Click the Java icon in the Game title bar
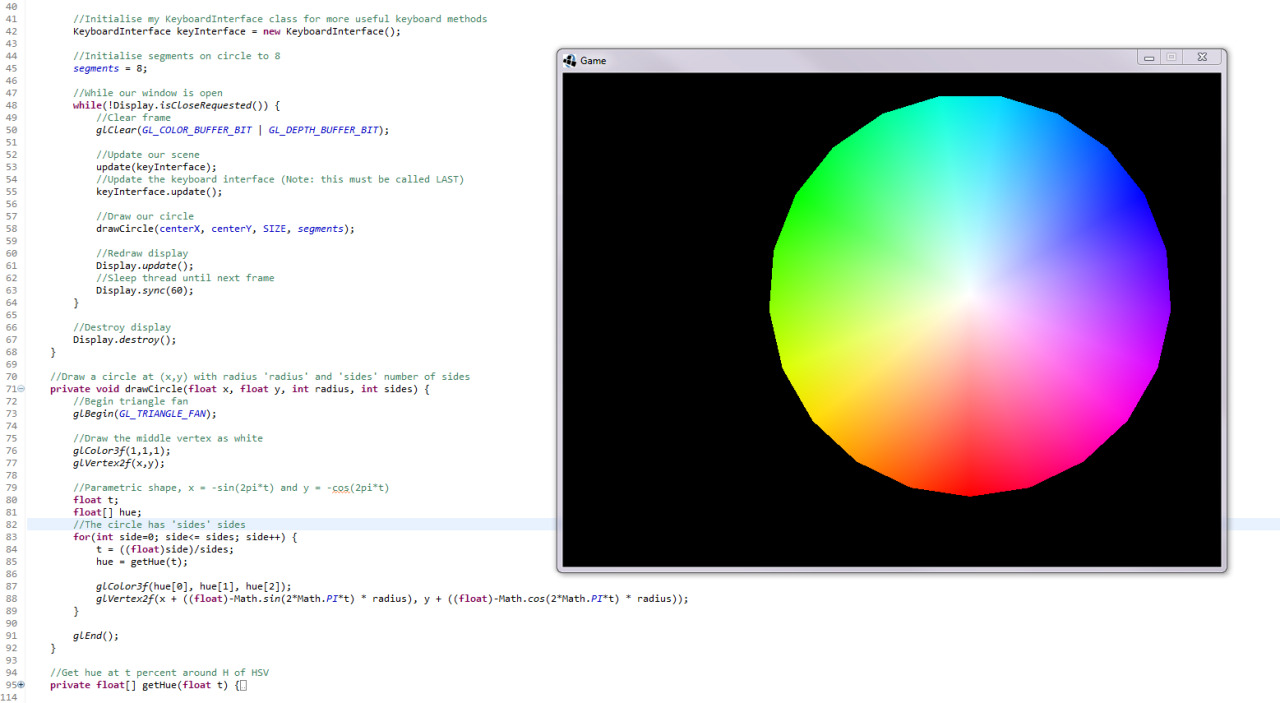1280x703 pixels. tap(569, 60)
